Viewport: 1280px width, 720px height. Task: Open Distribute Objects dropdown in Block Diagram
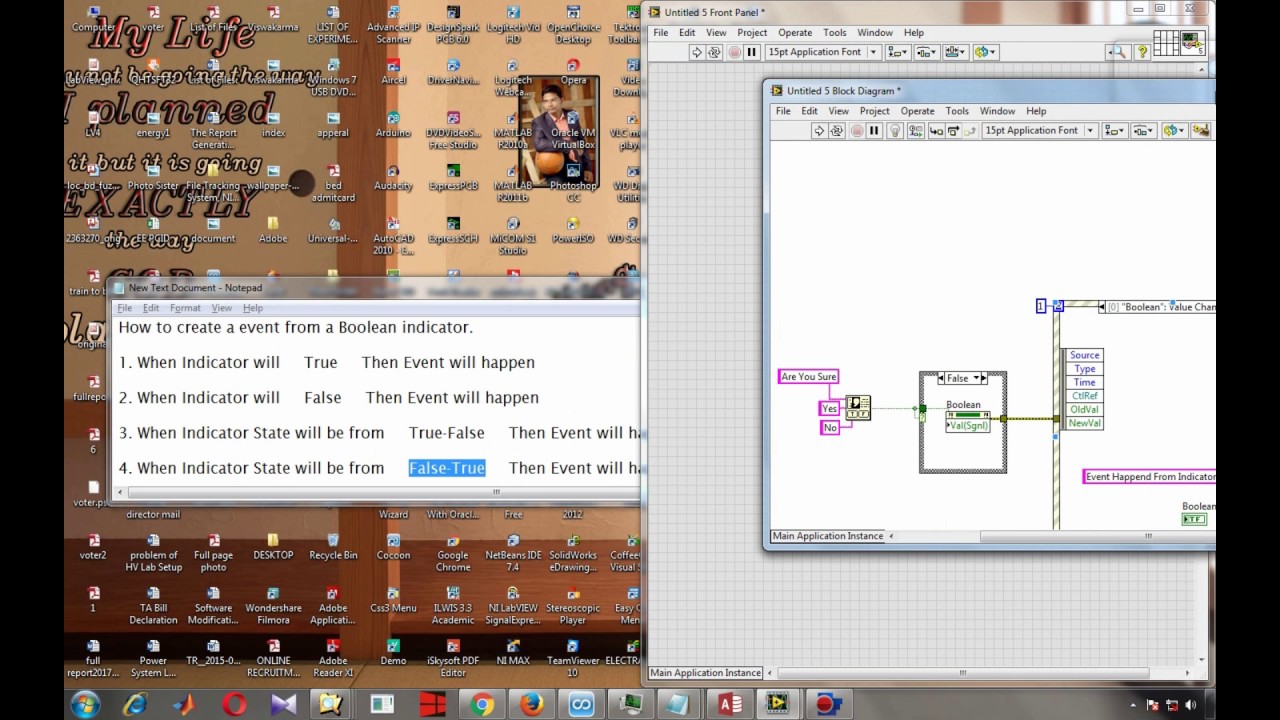coord(1144,131)
